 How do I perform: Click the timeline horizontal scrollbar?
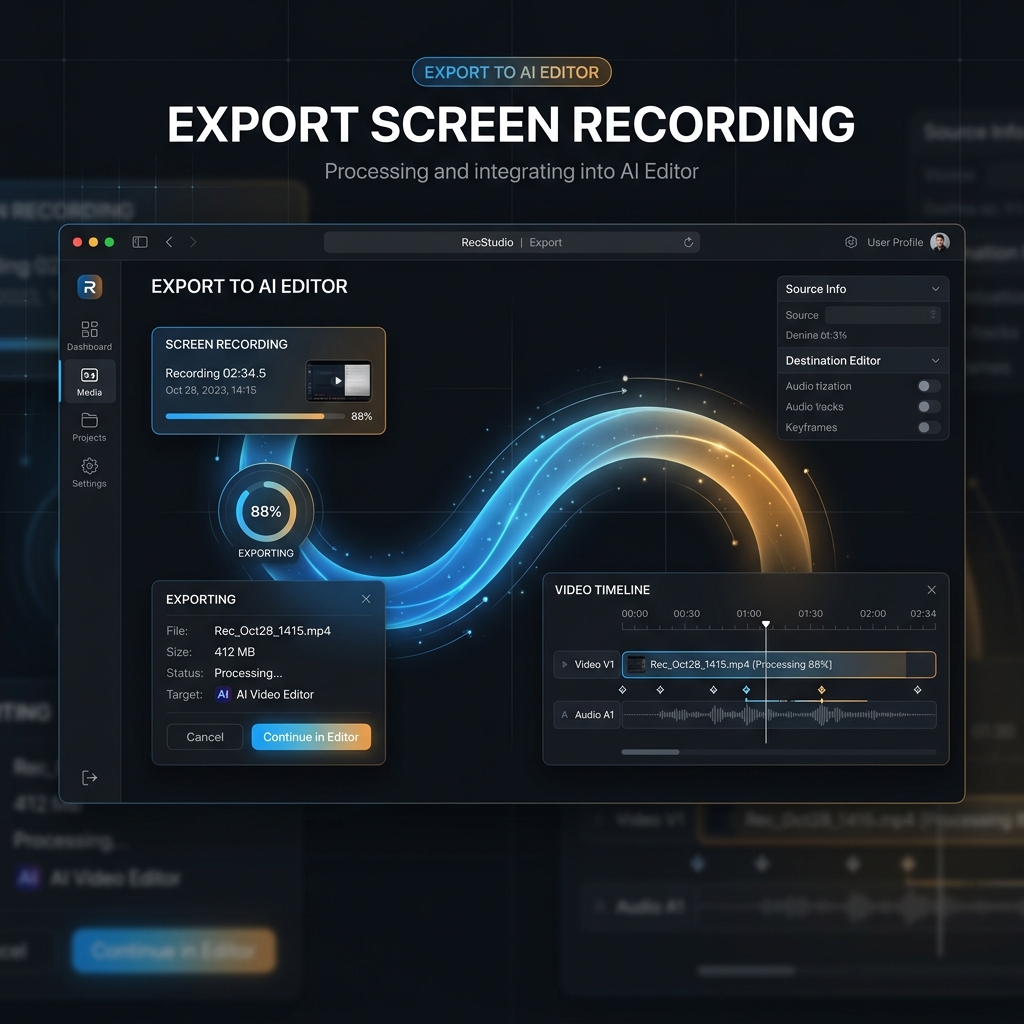650,752
